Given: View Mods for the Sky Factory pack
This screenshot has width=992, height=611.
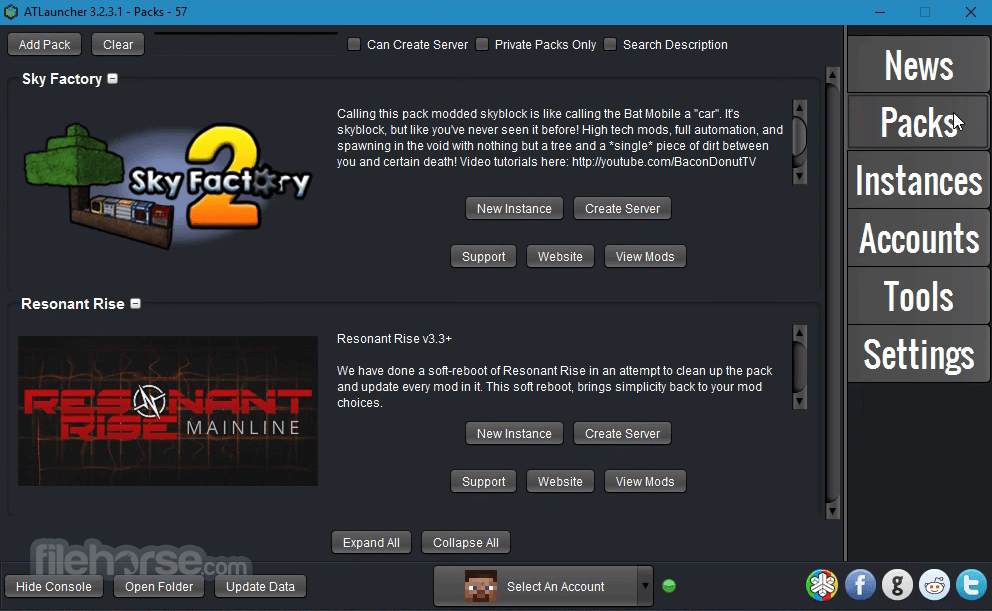Looking at the screenshot, I should click(x=645, y=256).
